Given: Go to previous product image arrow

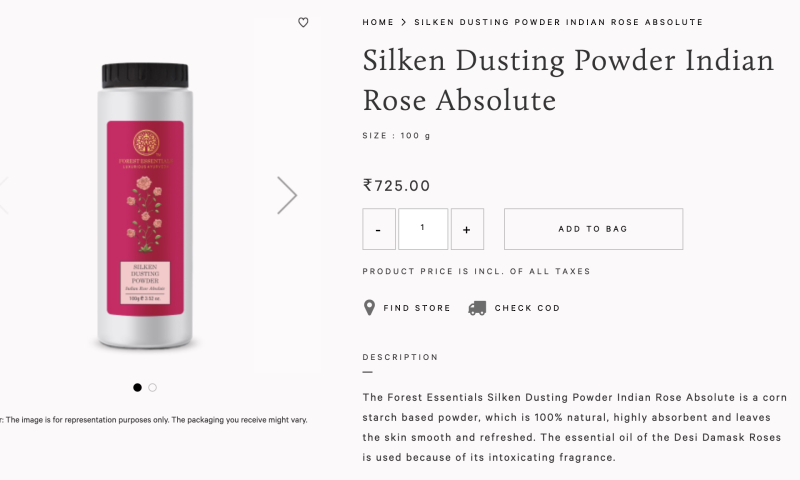Looking at the screenshot, I should pos(3,195).
